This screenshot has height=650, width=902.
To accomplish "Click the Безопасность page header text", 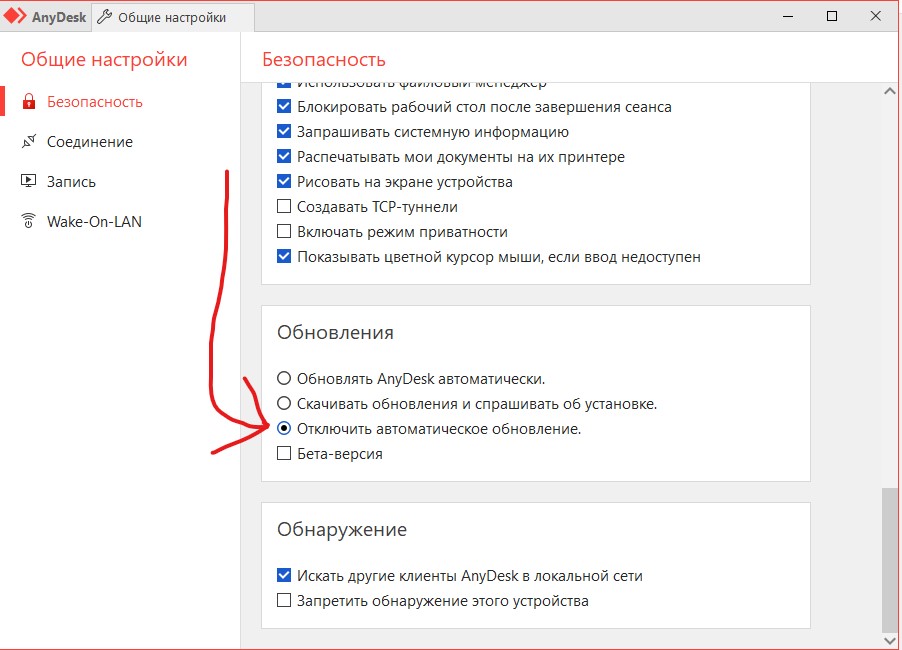I will (324, 59).
